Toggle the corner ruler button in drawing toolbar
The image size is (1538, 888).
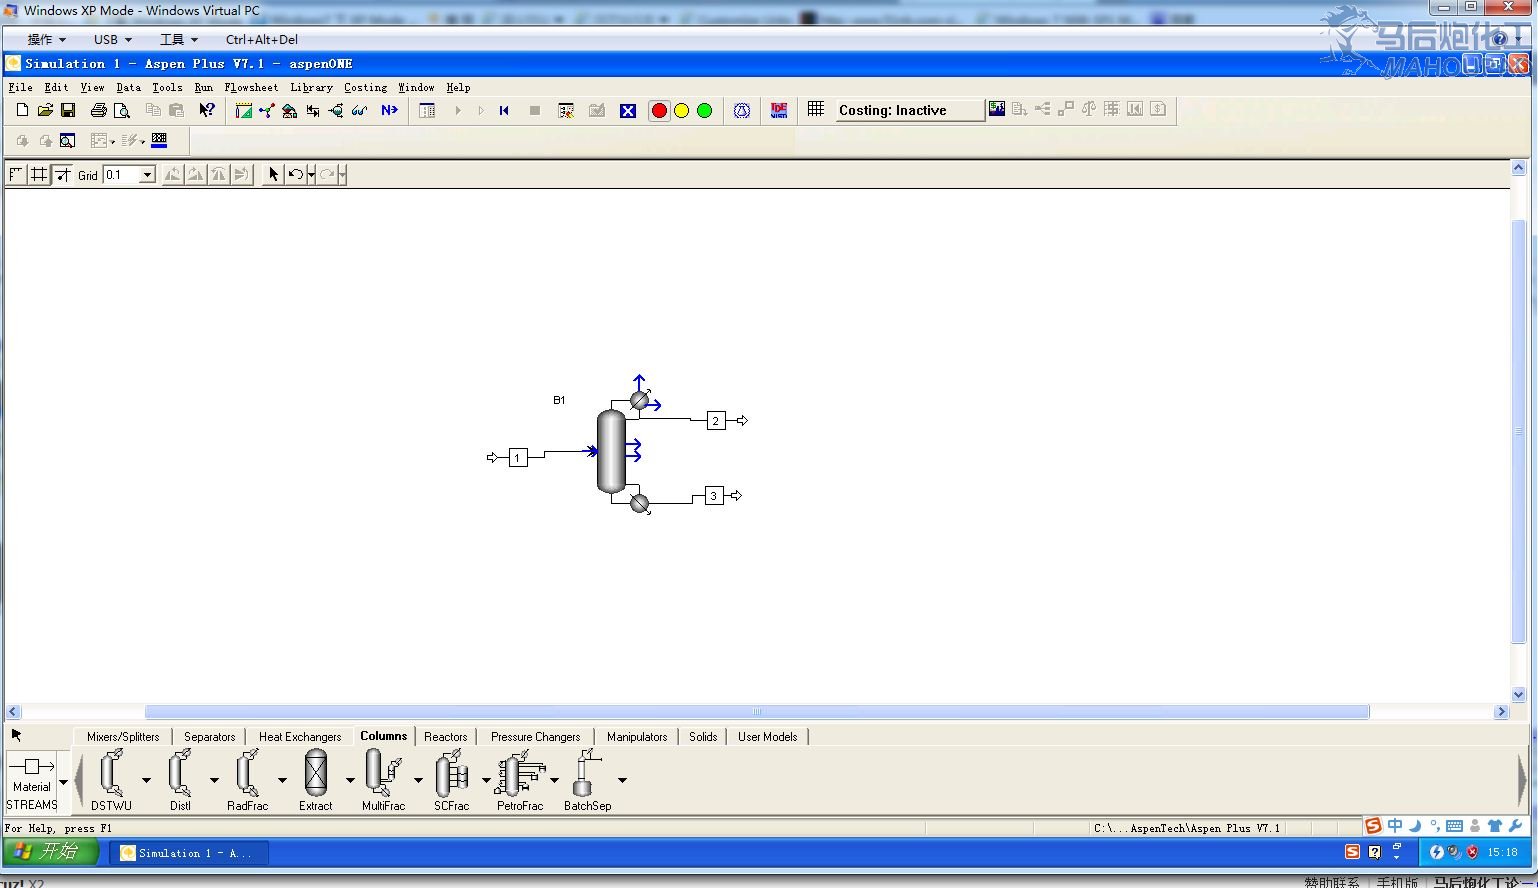tap(16, 174)
